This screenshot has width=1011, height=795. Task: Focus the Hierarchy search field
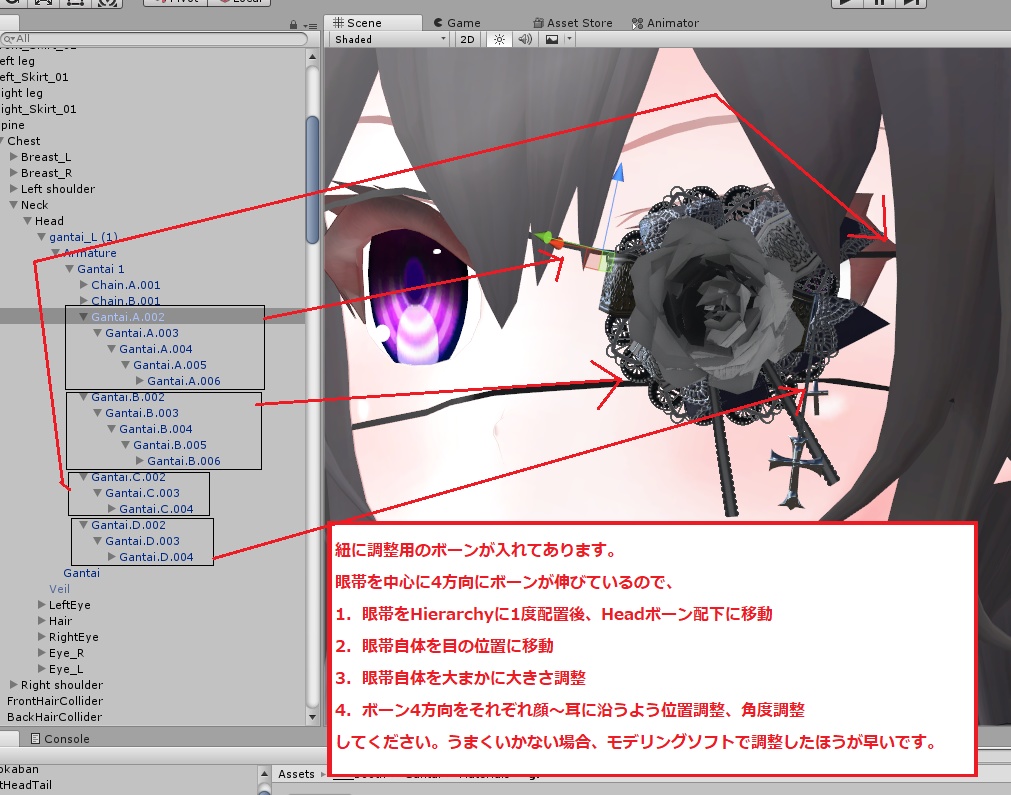click(x=155, y=39)
